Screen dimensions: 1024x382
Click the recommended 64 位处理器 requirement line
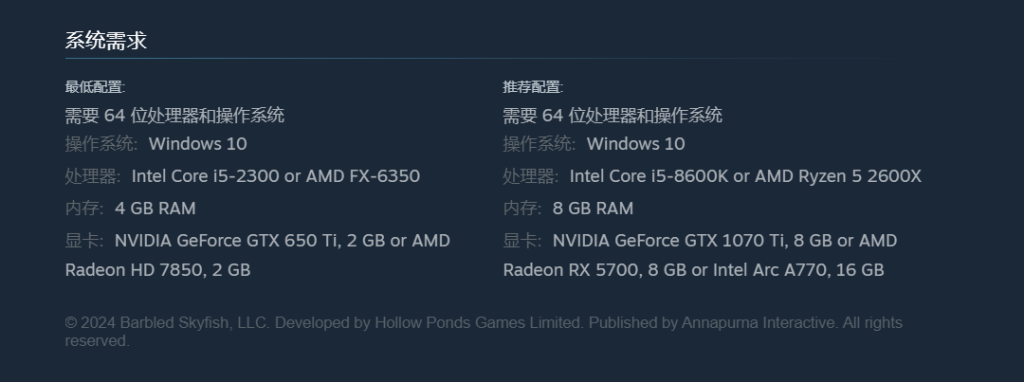(x=613, y=116)
